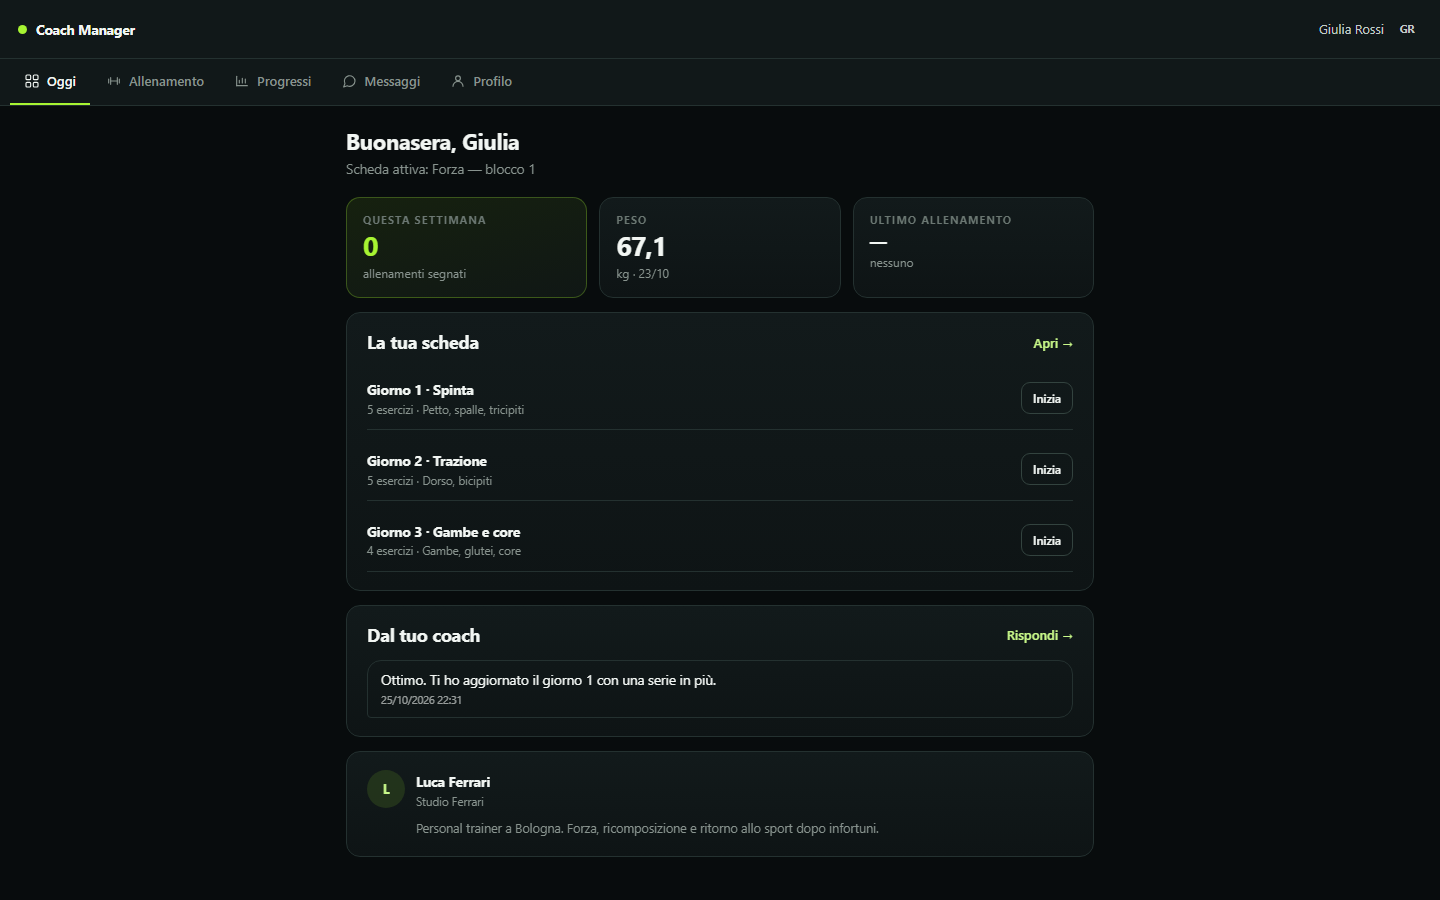Switch to the Allenamento tab
Screen dimensions: 1440x900
156,82
